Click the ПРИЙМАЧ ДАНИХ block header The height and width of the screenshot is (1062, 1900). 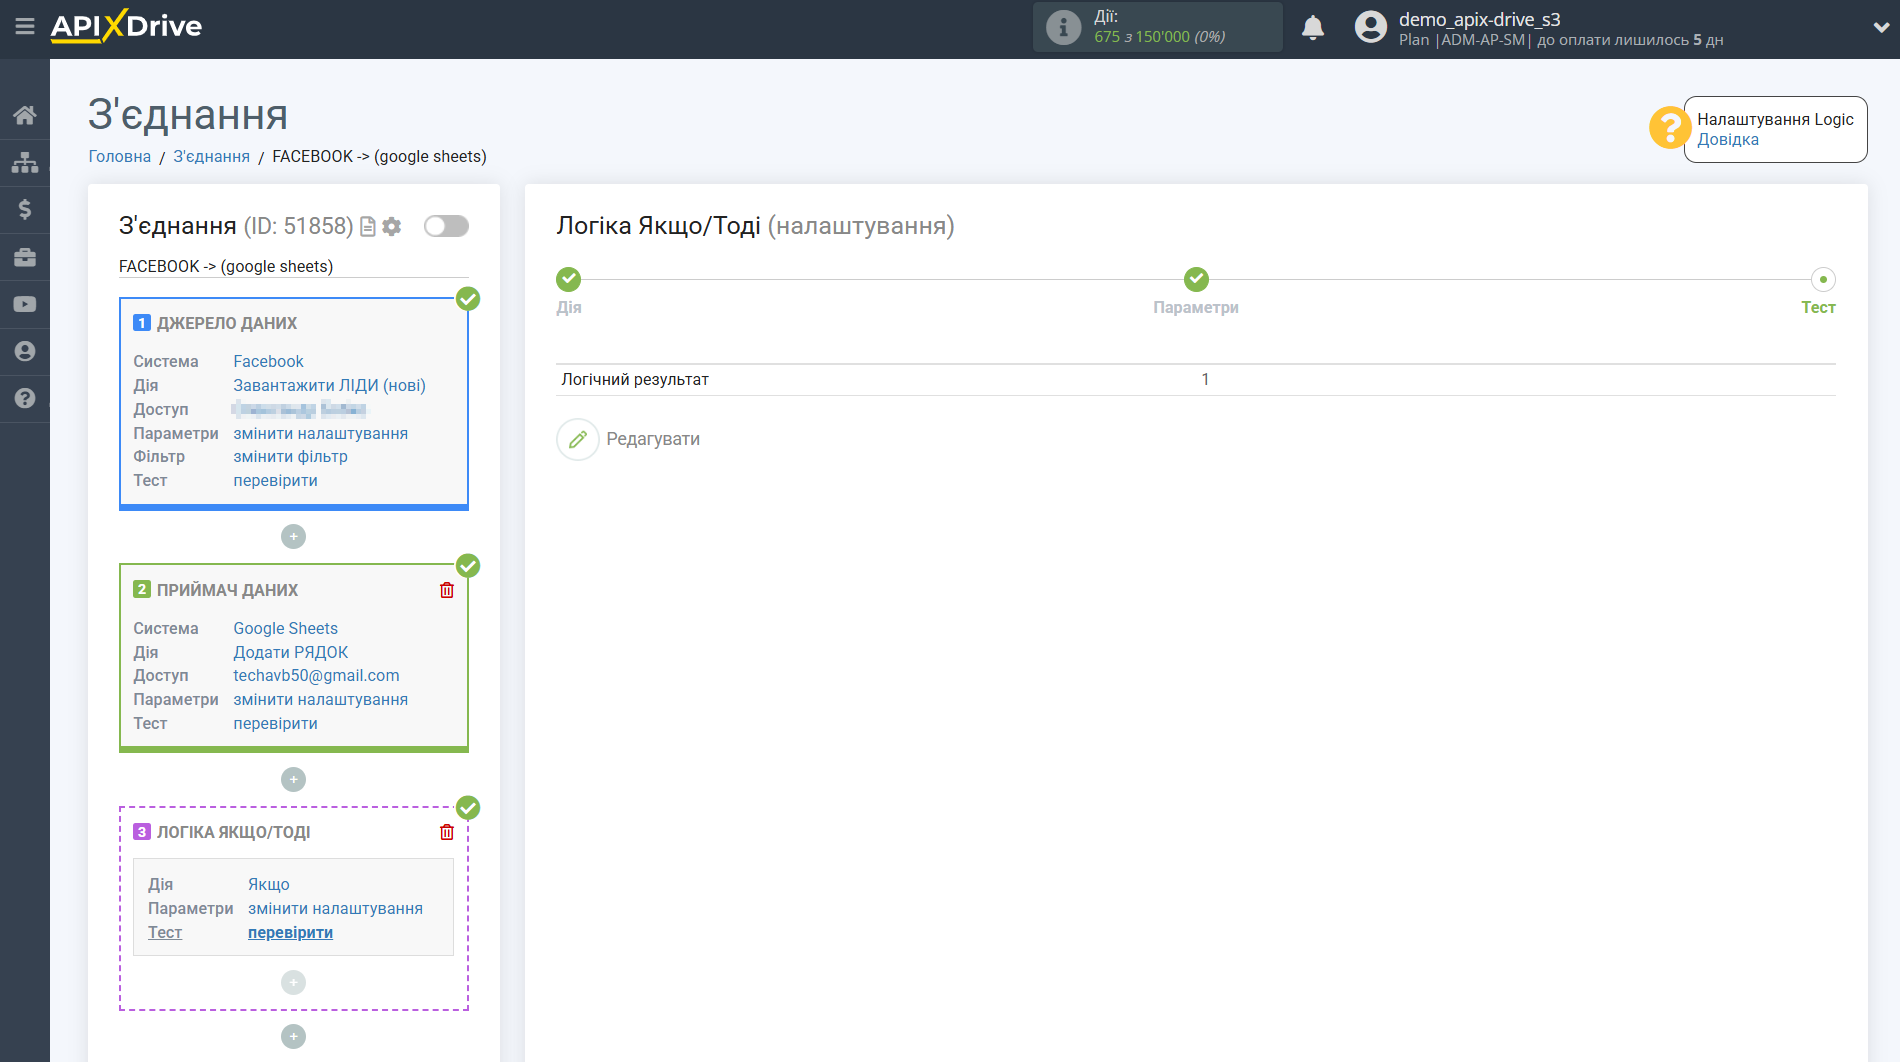[227, 591]
